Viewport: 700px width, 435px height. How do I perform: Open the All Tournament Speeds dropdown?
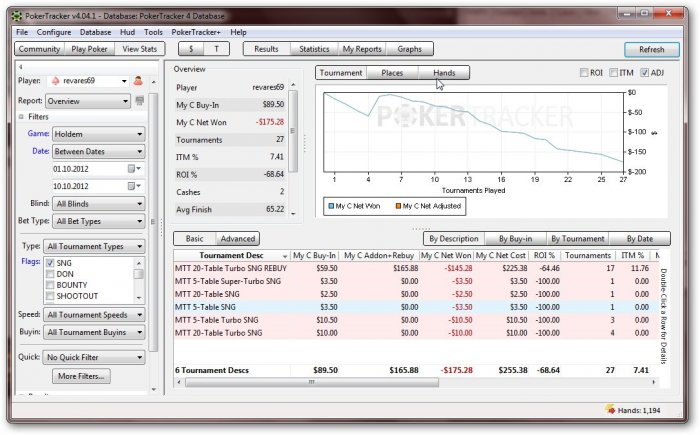[94, 315]
